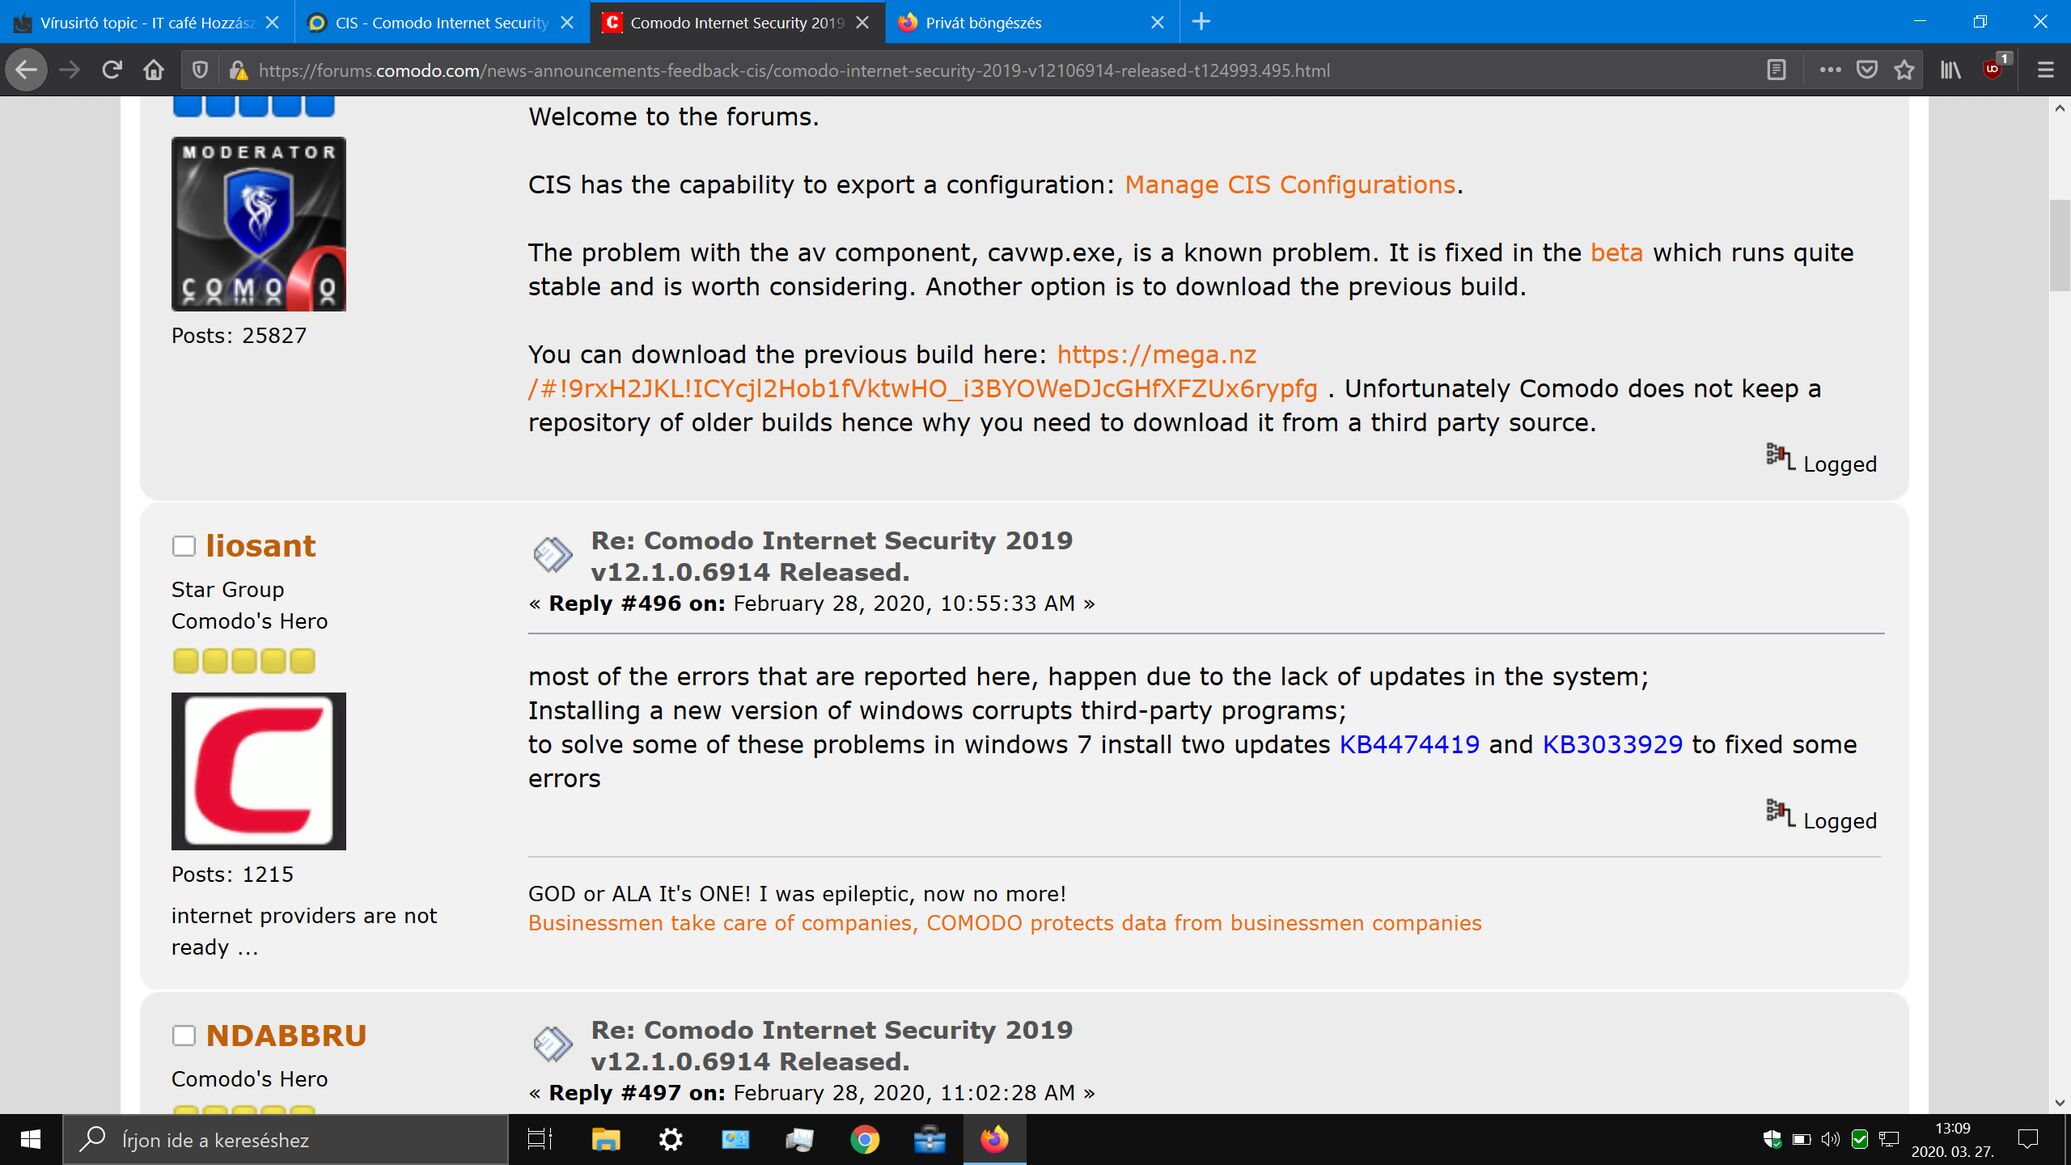
Task: Click Logged icon in liosant's post
Action: coord(1780,813)
